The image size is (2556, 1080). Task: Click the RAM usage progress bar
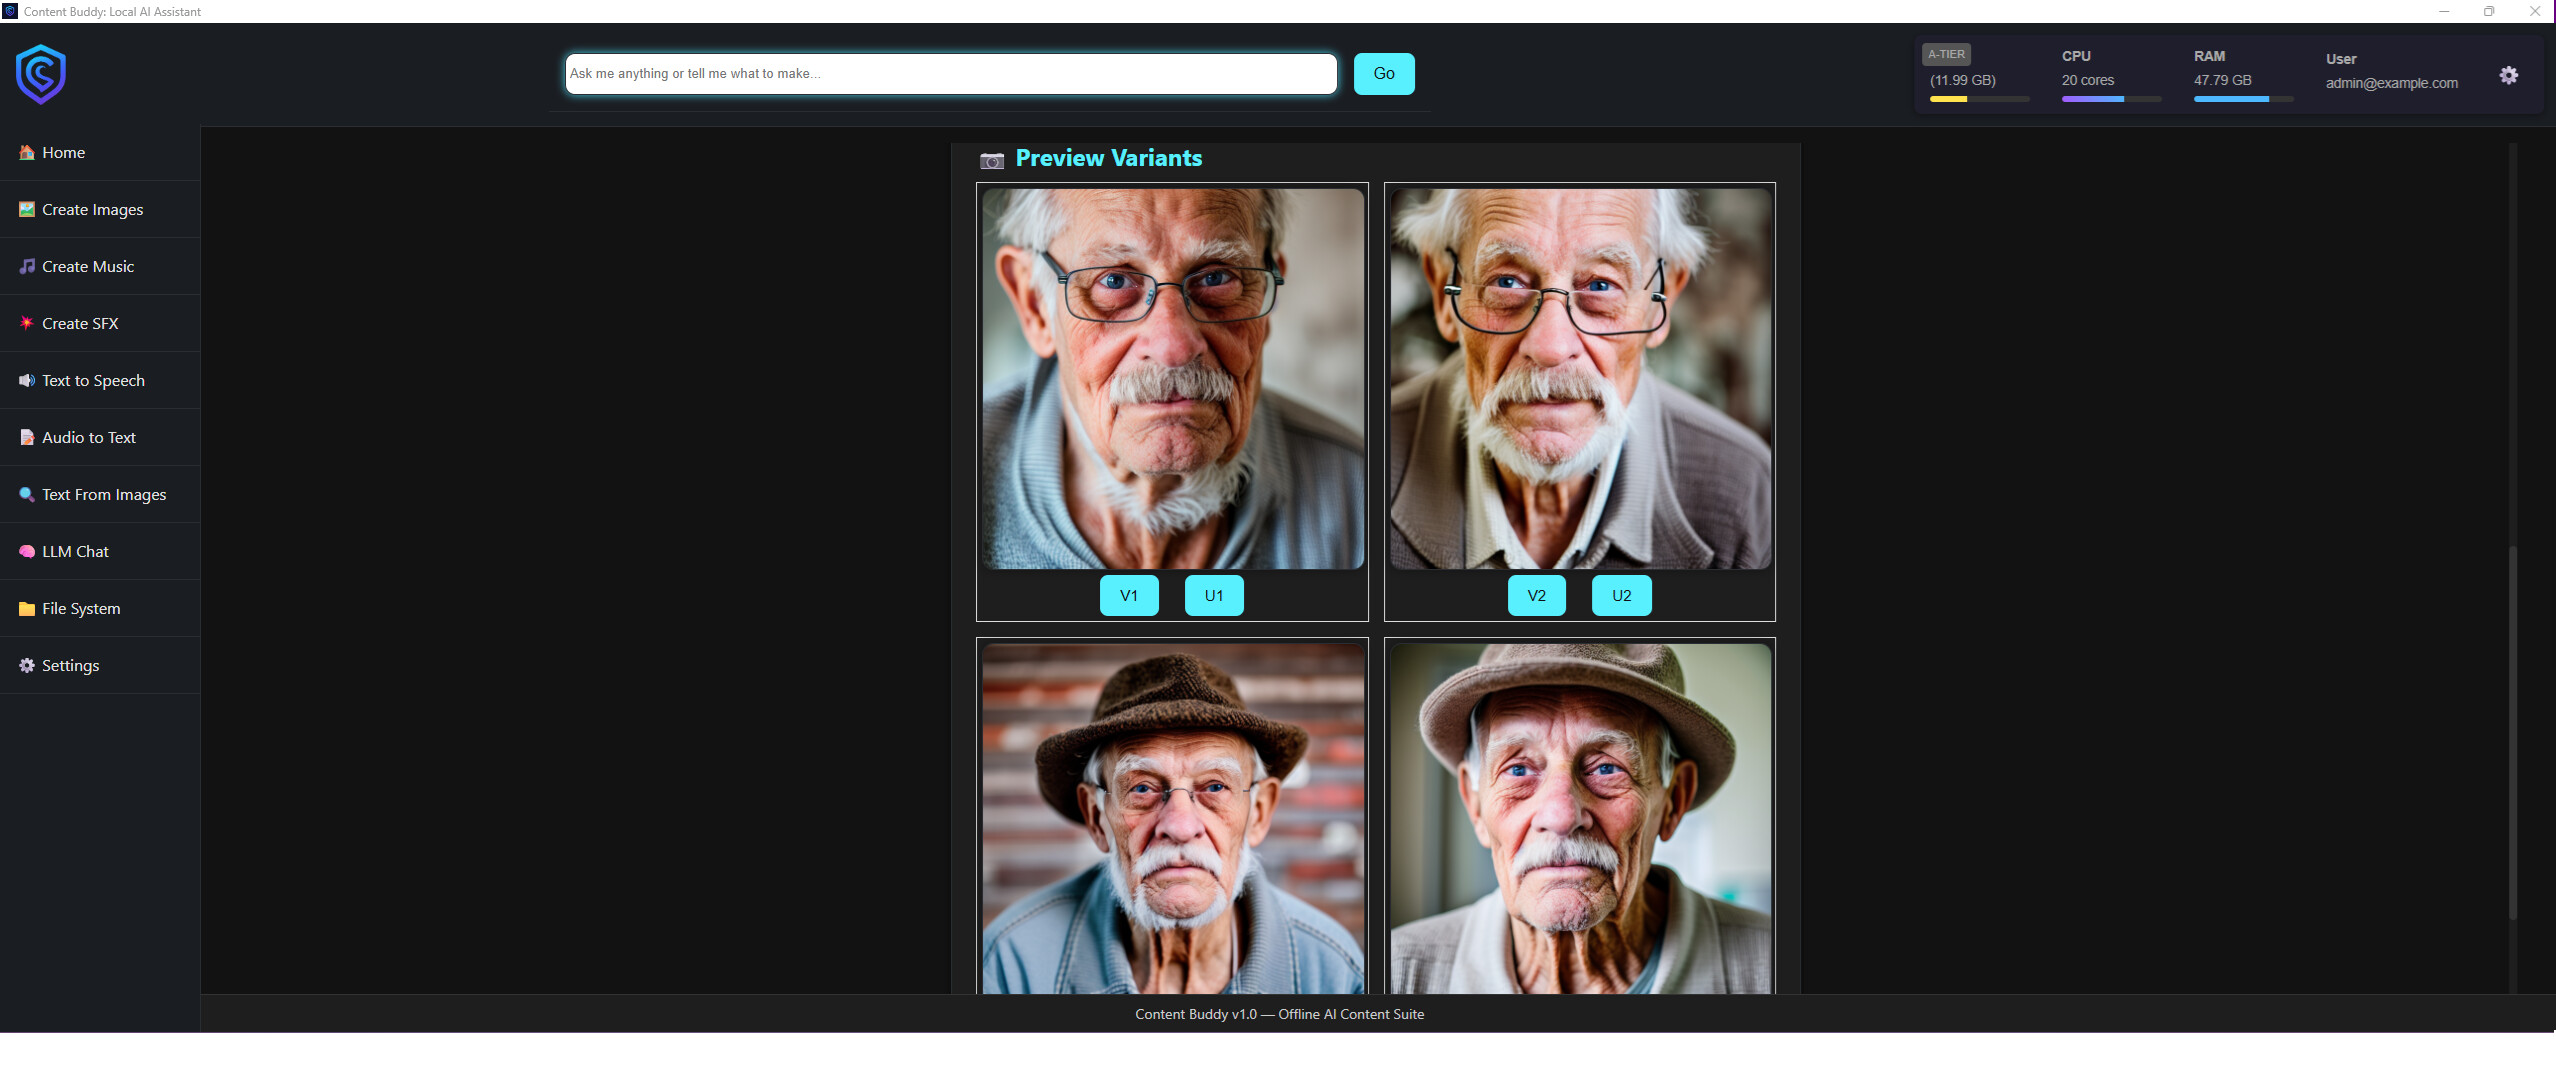[x=2240, y=99]
